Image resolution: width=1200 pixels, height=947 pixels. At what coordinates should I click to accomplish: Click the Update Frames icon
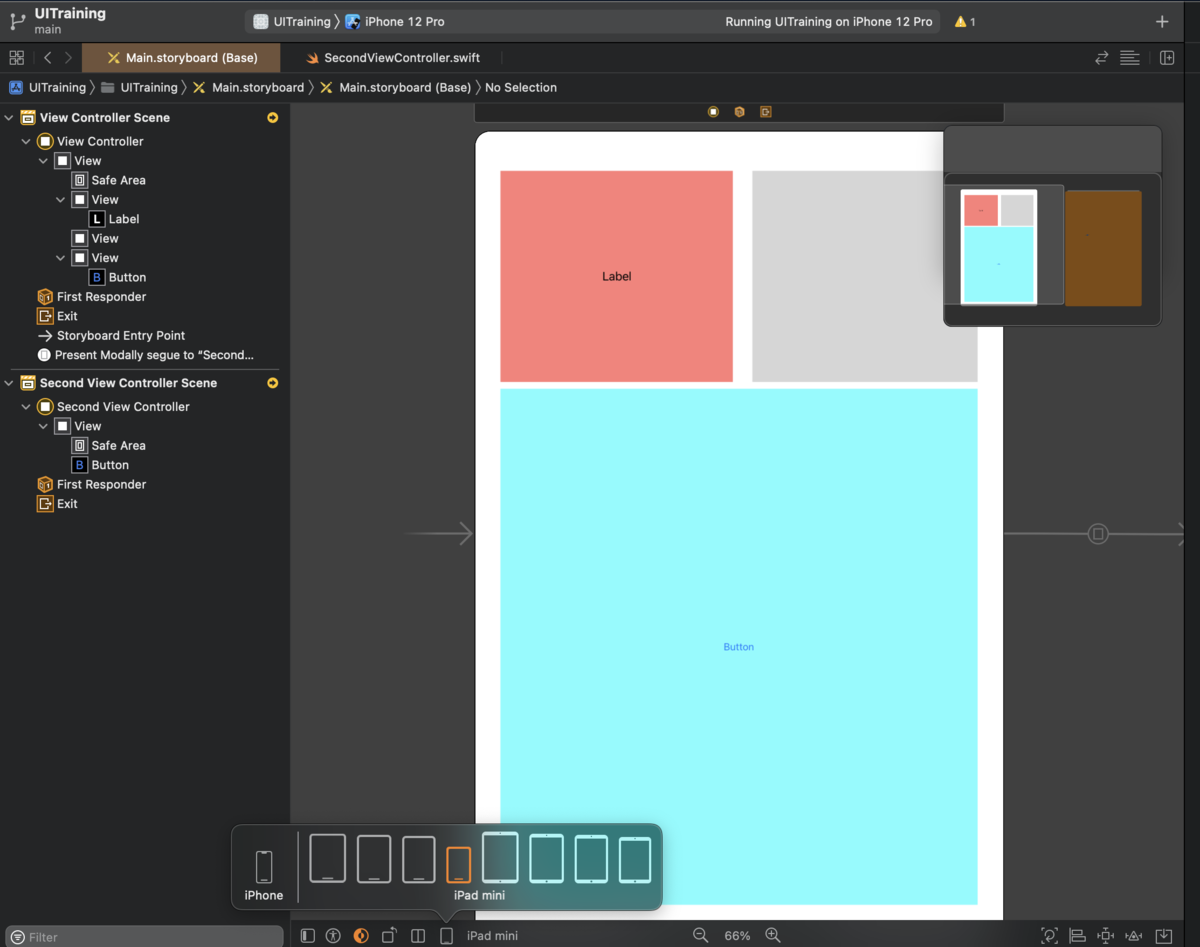pyautogui.click(x=1049, y=936)
